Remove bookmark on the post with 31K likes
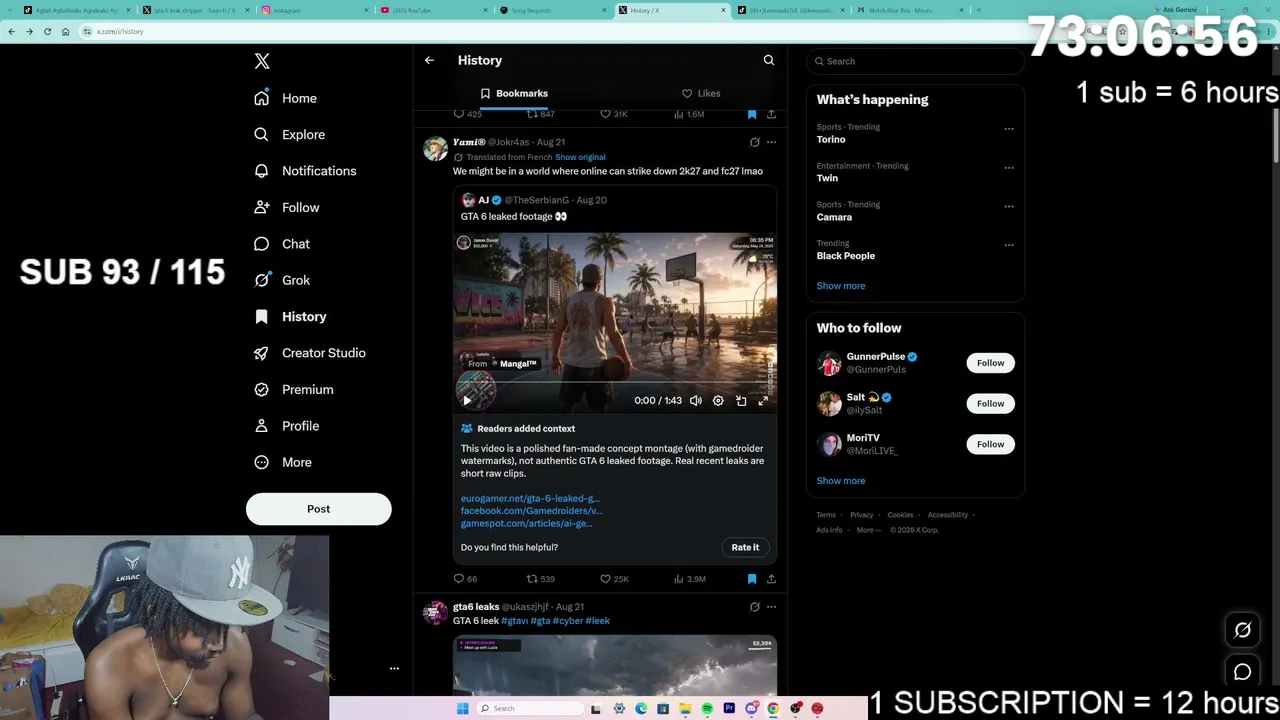 click(752, 114)
